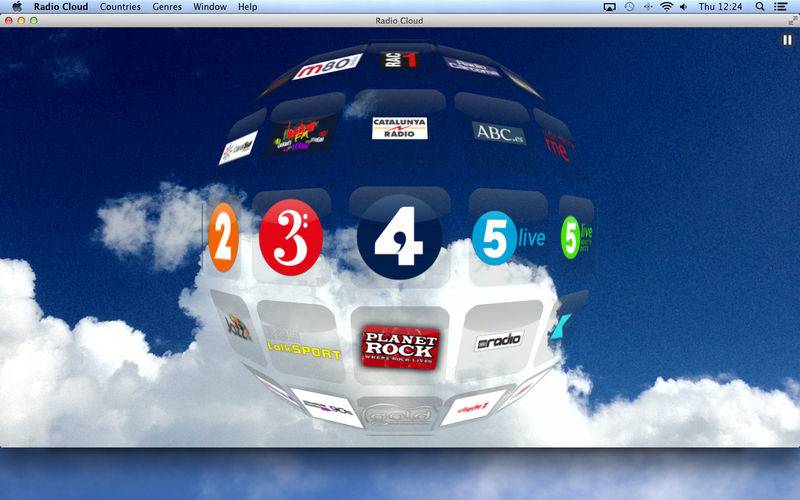Open the AirPlay display menu
This screenshot has width=800, height=500.
click(610, 7)
